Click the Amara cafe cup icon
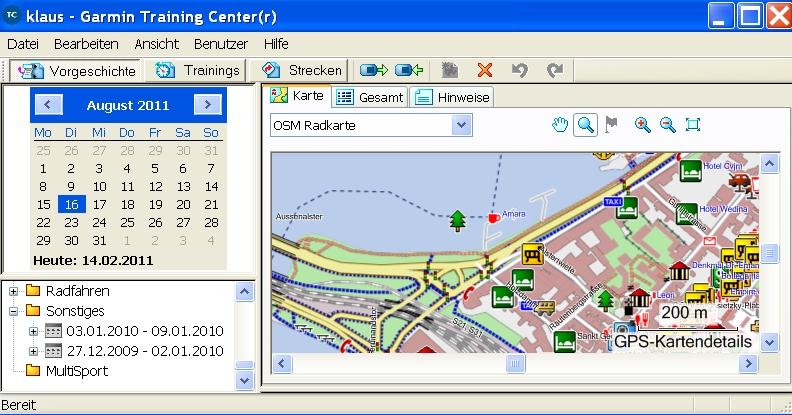The width and height of the screenshot is (792, 415). coord(493,218)
